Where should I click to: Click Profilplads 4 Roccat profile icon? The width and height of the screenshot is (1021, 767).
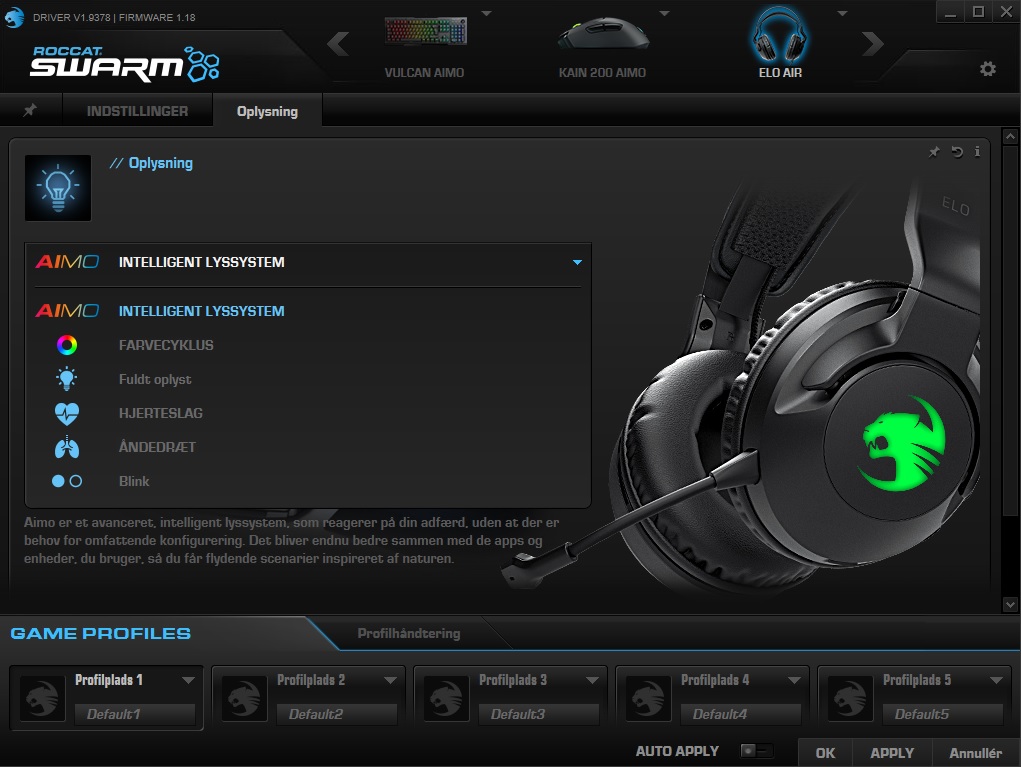point(648,698)
